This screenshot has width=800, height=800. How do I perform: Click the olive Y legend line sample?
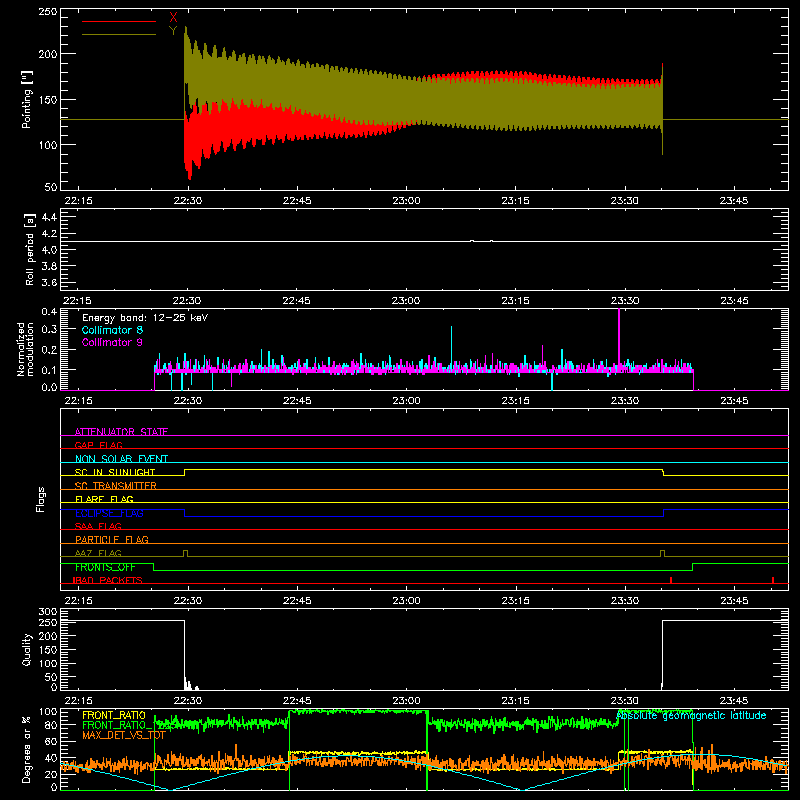pos(118,34)
